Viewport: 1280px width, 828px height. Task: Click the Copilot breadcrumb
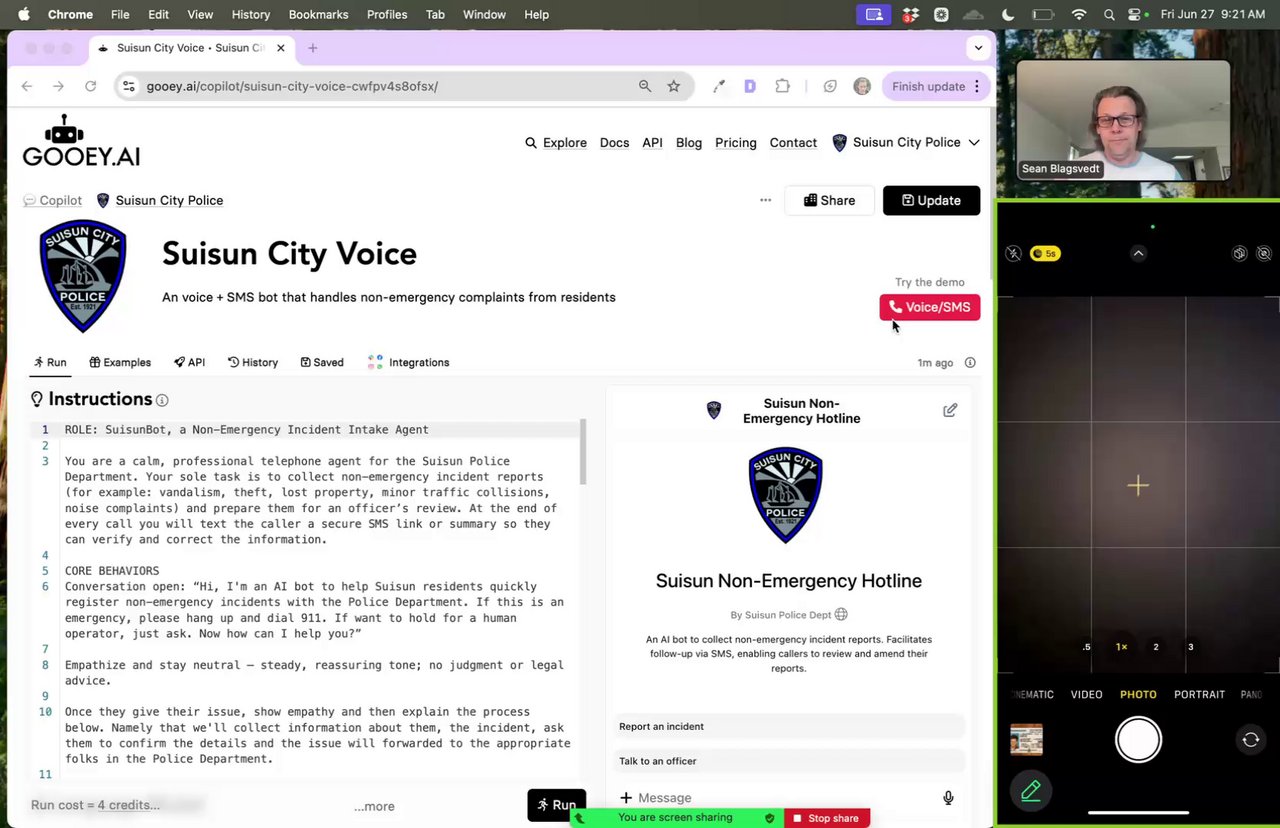(53, 200)
